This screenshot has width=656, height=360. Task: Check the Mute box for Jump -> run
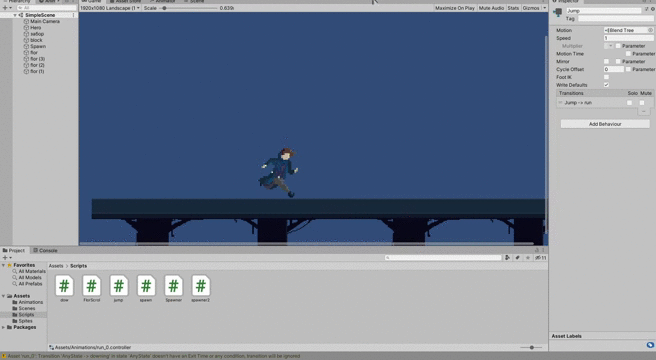point(642,103)
